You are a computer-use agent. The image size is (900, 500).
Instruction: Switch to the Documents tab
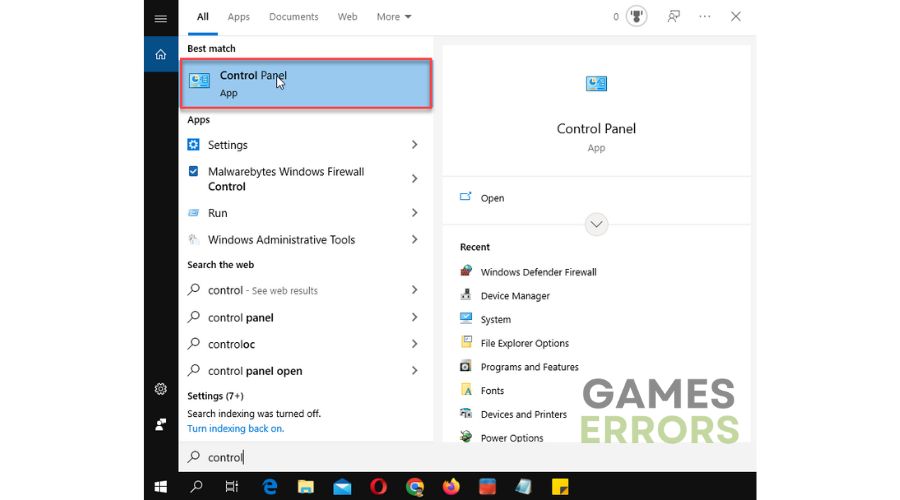(x=293, y=17)
